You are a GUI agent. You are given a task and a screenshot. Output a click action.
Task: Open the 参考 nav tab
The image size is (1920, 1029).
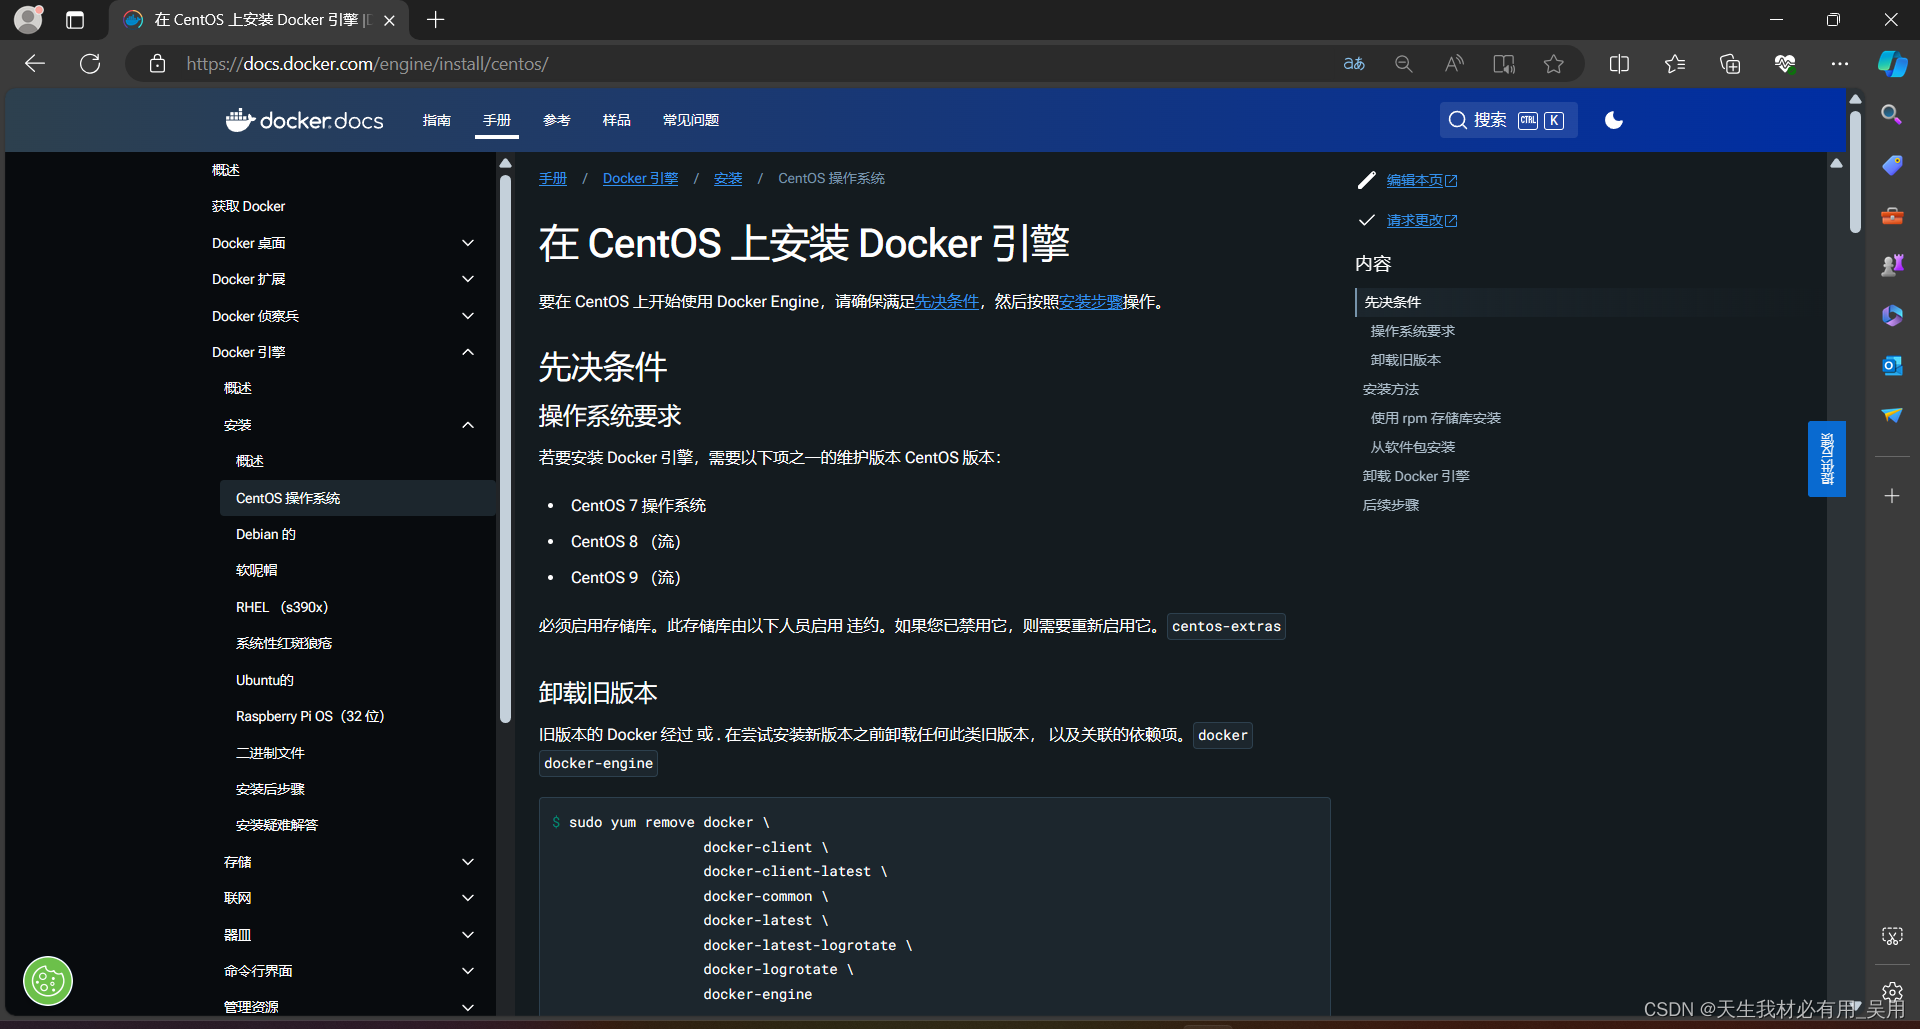point(557,120)
